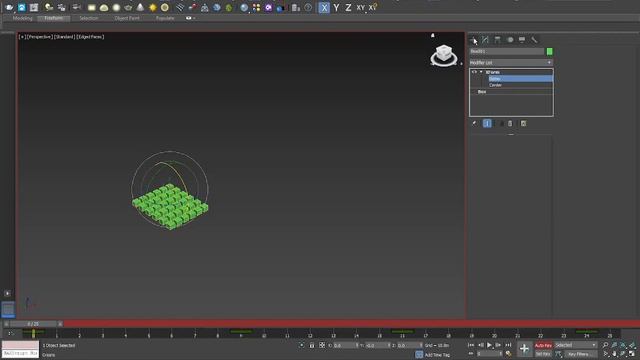The height and width of the screenshot is (360, 640).
Task: Click Add Time Tag
Action: coord(437,355)
